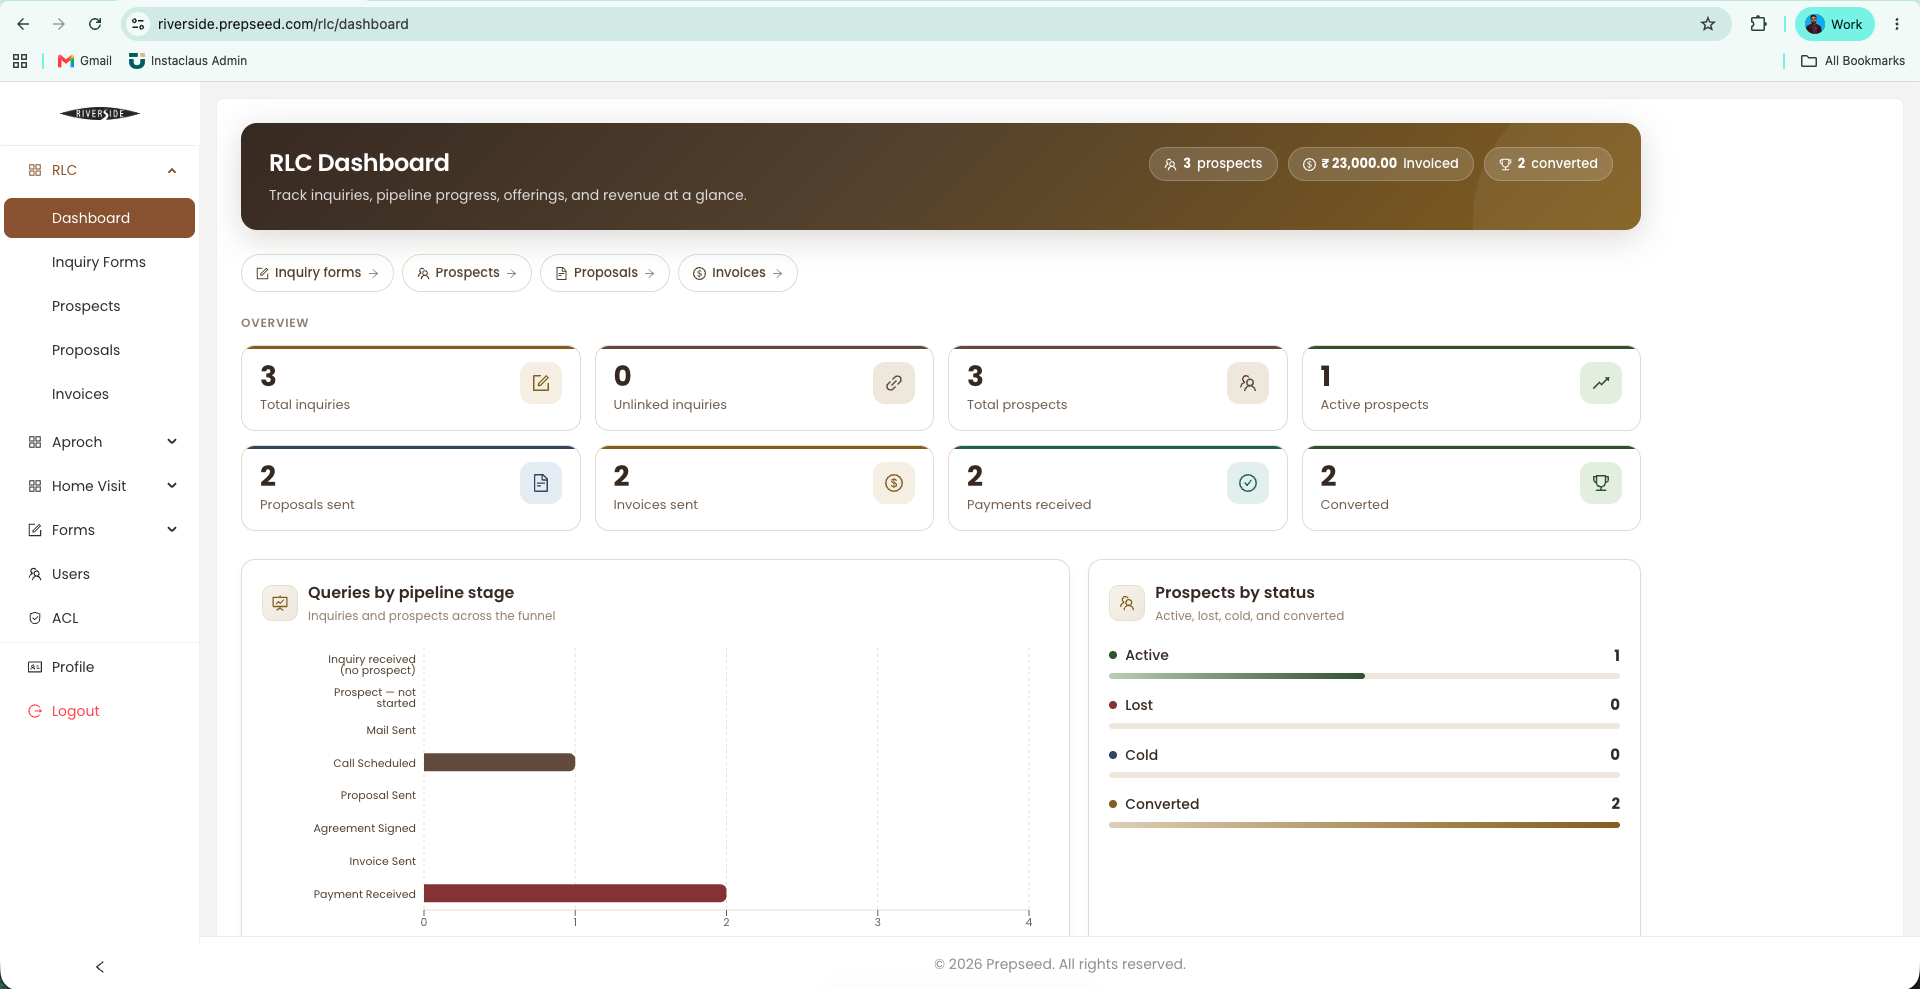Click the browser address bar URL

[x=283, y=24]
